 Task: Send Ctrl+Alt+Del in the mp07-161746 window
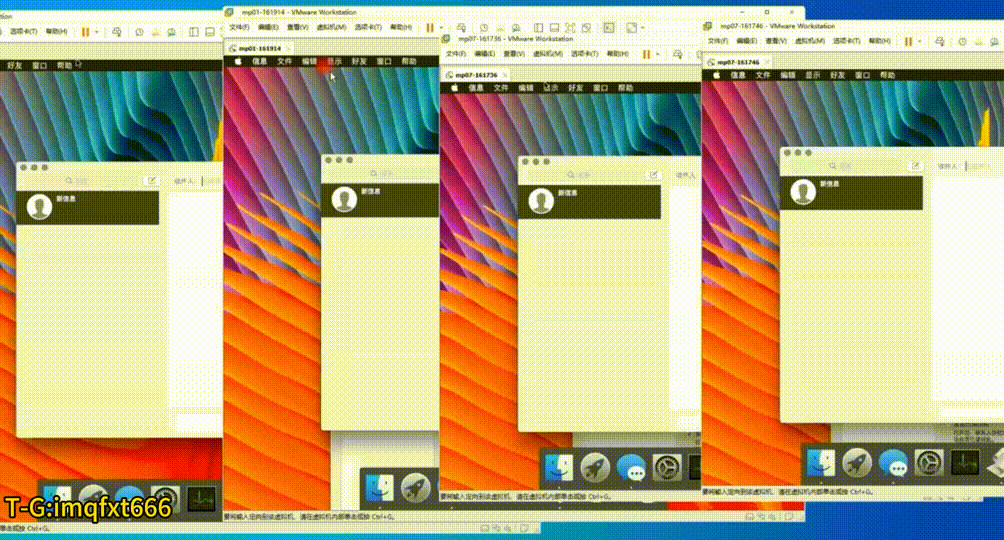pos(939,41)
